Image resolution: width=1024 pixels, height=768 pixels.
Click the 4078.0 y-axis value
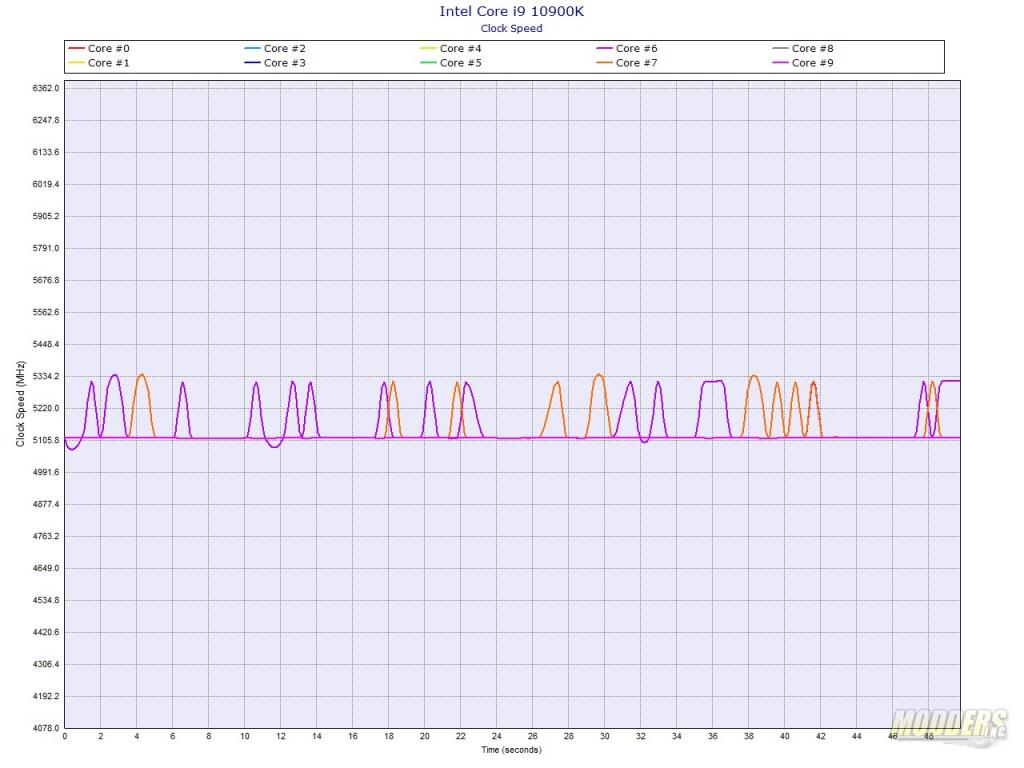pos(46,728)
